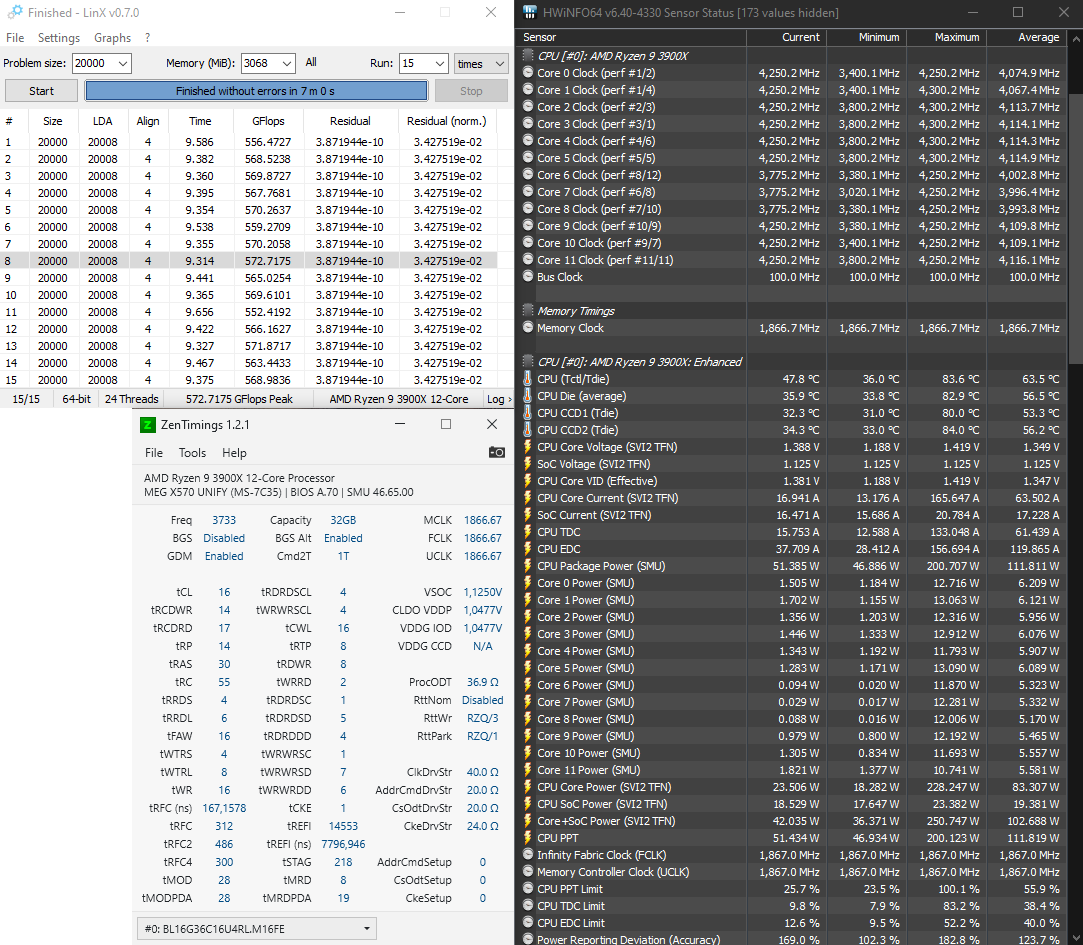Click the clock icon beside Bus Clock

tap(528, 277)
